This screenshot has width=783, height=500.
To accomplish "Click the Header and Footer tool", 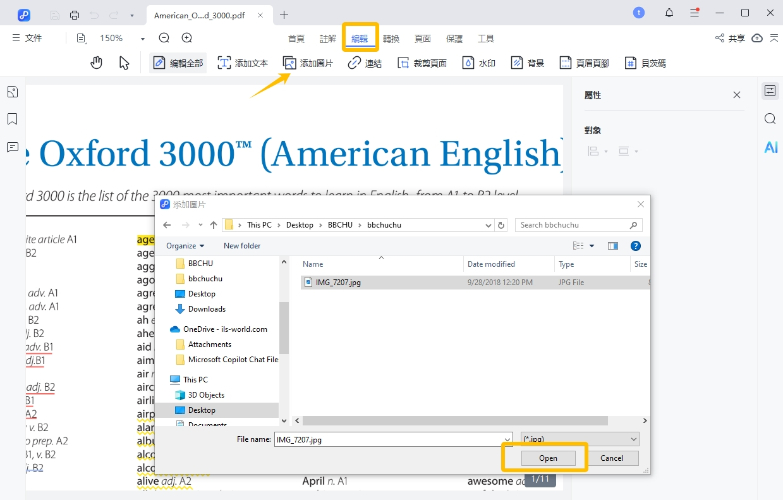I will tap(584, 63).
